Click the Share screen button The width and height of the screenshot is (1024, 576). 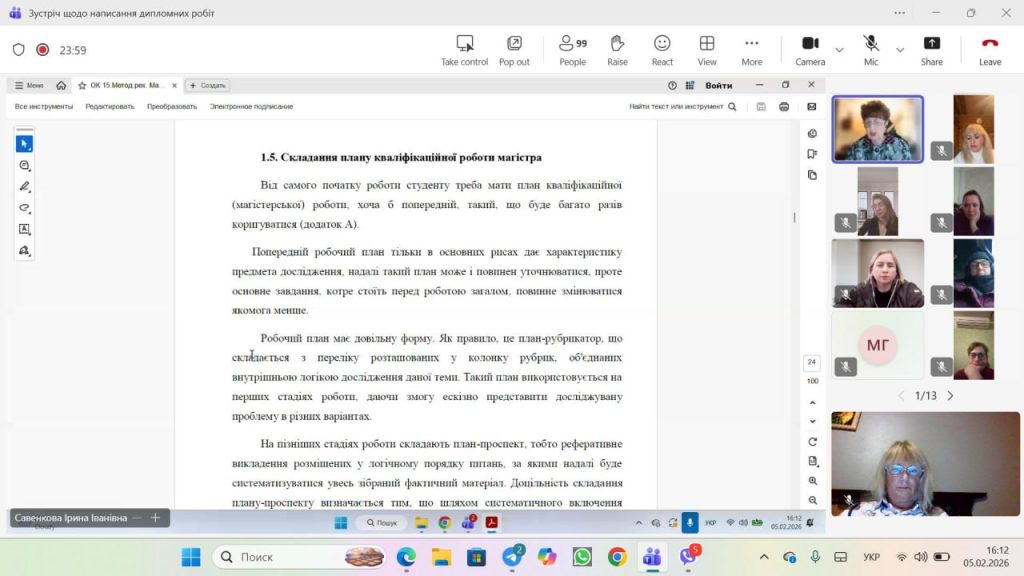931,50
